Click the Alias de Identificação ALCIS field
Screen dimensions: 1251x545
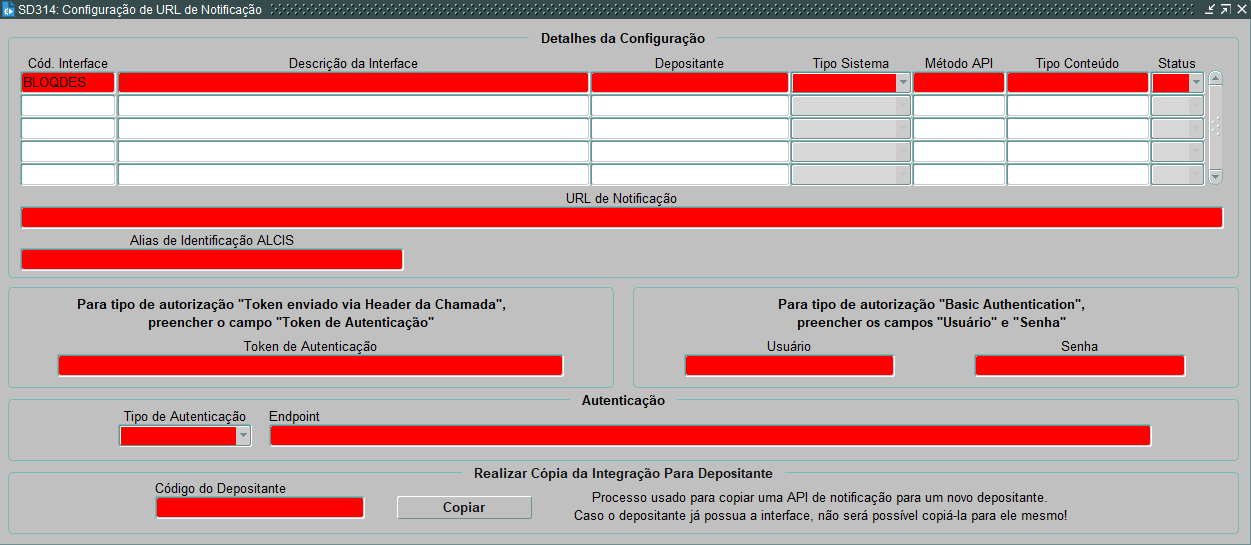coord(212,260)
